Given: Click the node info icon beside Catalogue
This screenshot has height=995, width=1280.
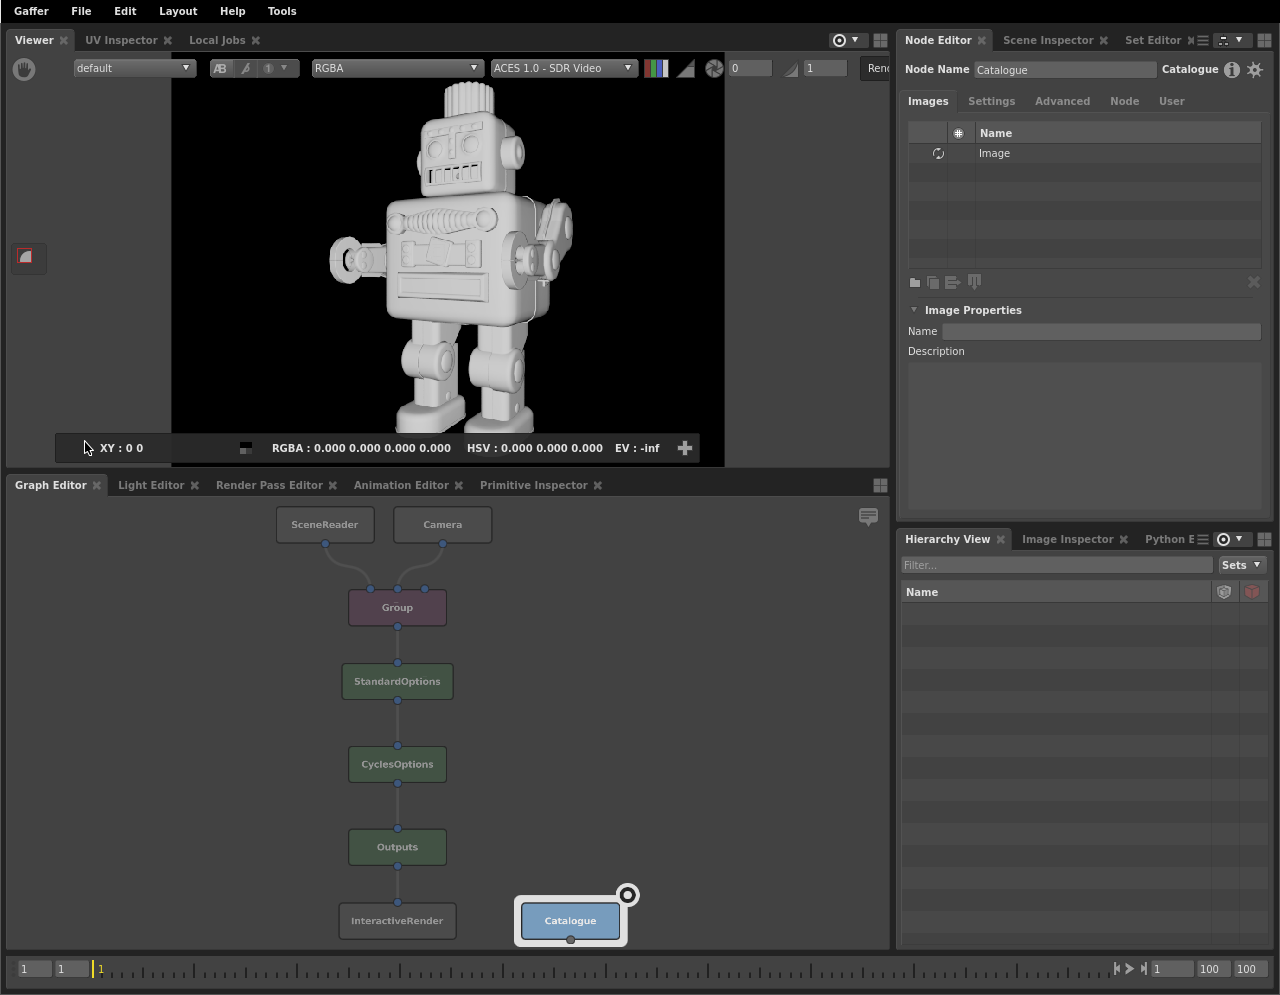Looking at the screenshot, I should 1232,70.
